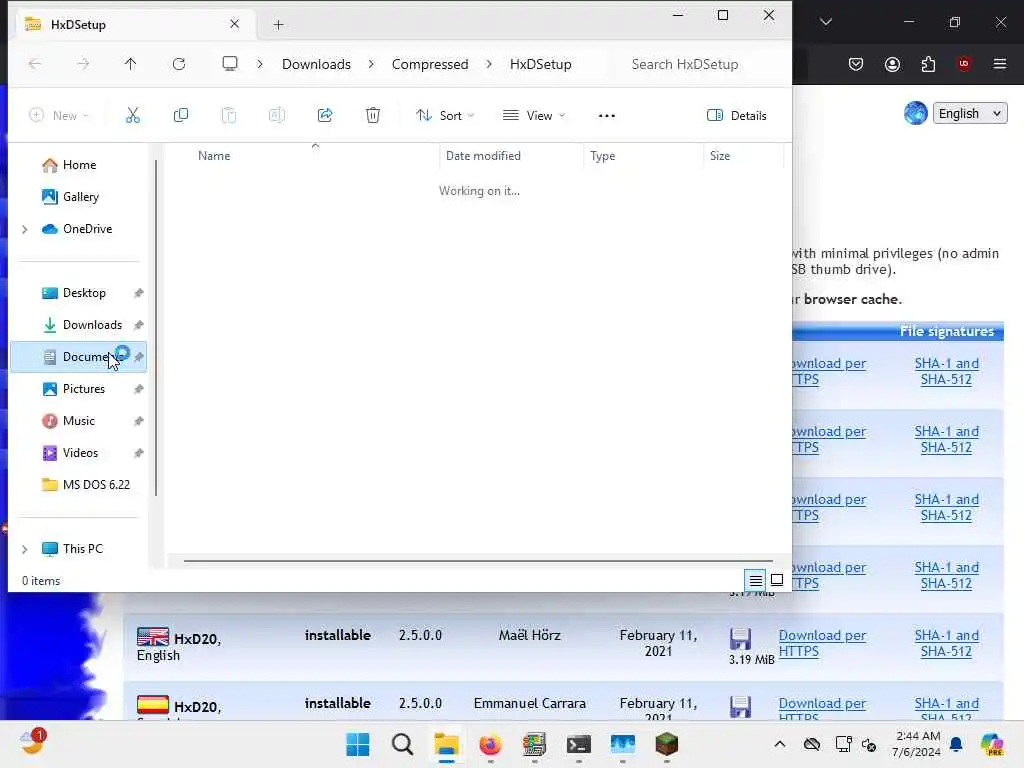Add a new Explorer tab

278,25
